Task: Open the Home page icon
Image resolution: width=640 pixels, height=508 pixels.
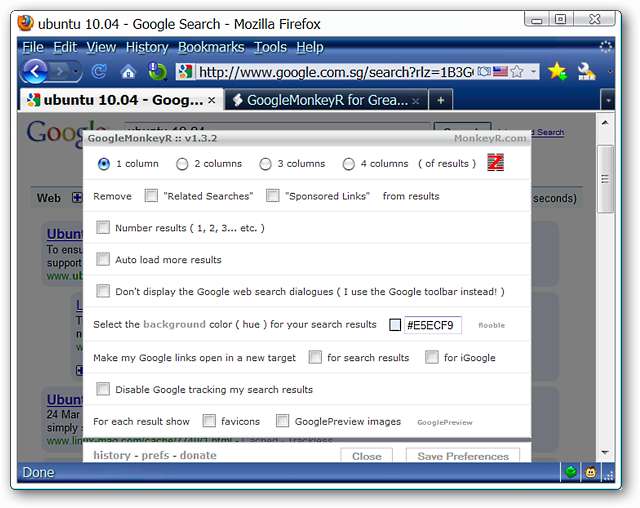Action: [128, 73]
